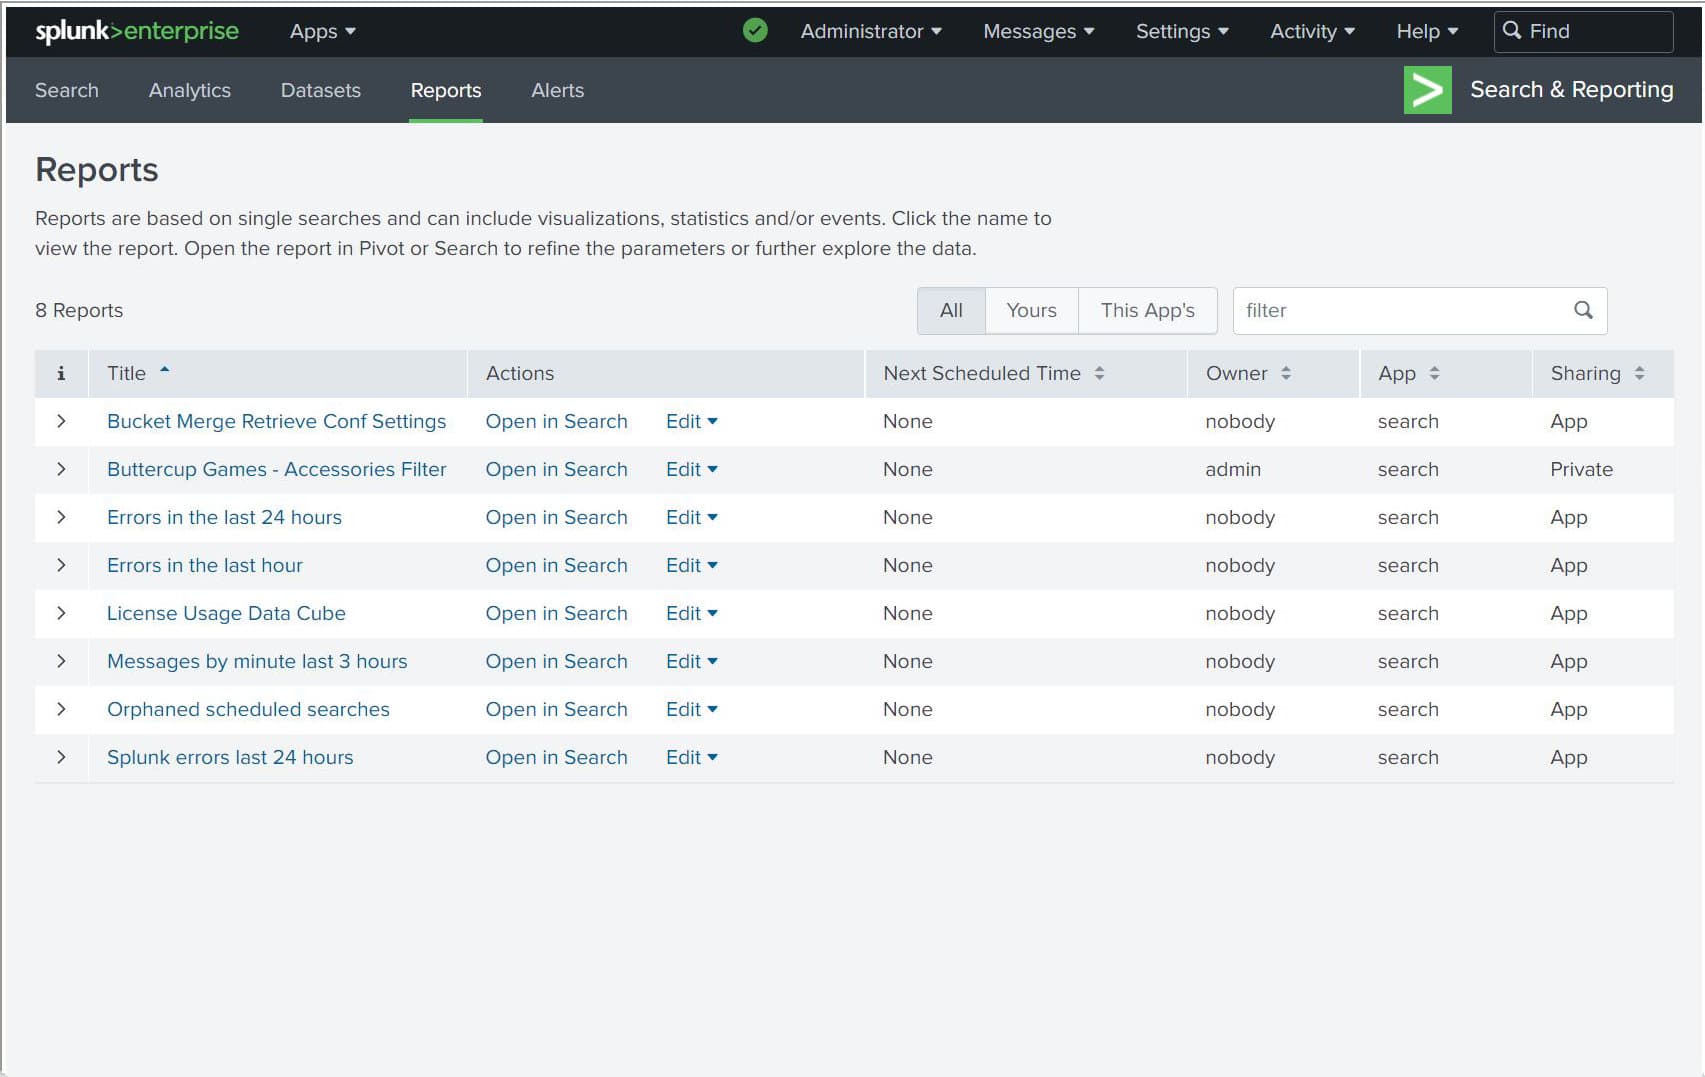The height and width of the screenshot is (1077, 1705).
Task: Open Edit menu for Splunk errors last 24 hours
Action: coord(692,757)
